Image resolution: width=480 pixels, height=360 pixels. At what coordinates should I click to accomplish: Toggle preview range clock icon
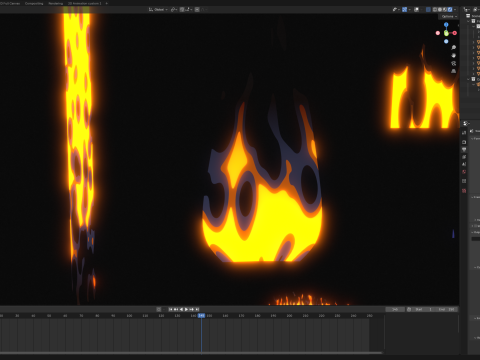[x=409, y=309]
